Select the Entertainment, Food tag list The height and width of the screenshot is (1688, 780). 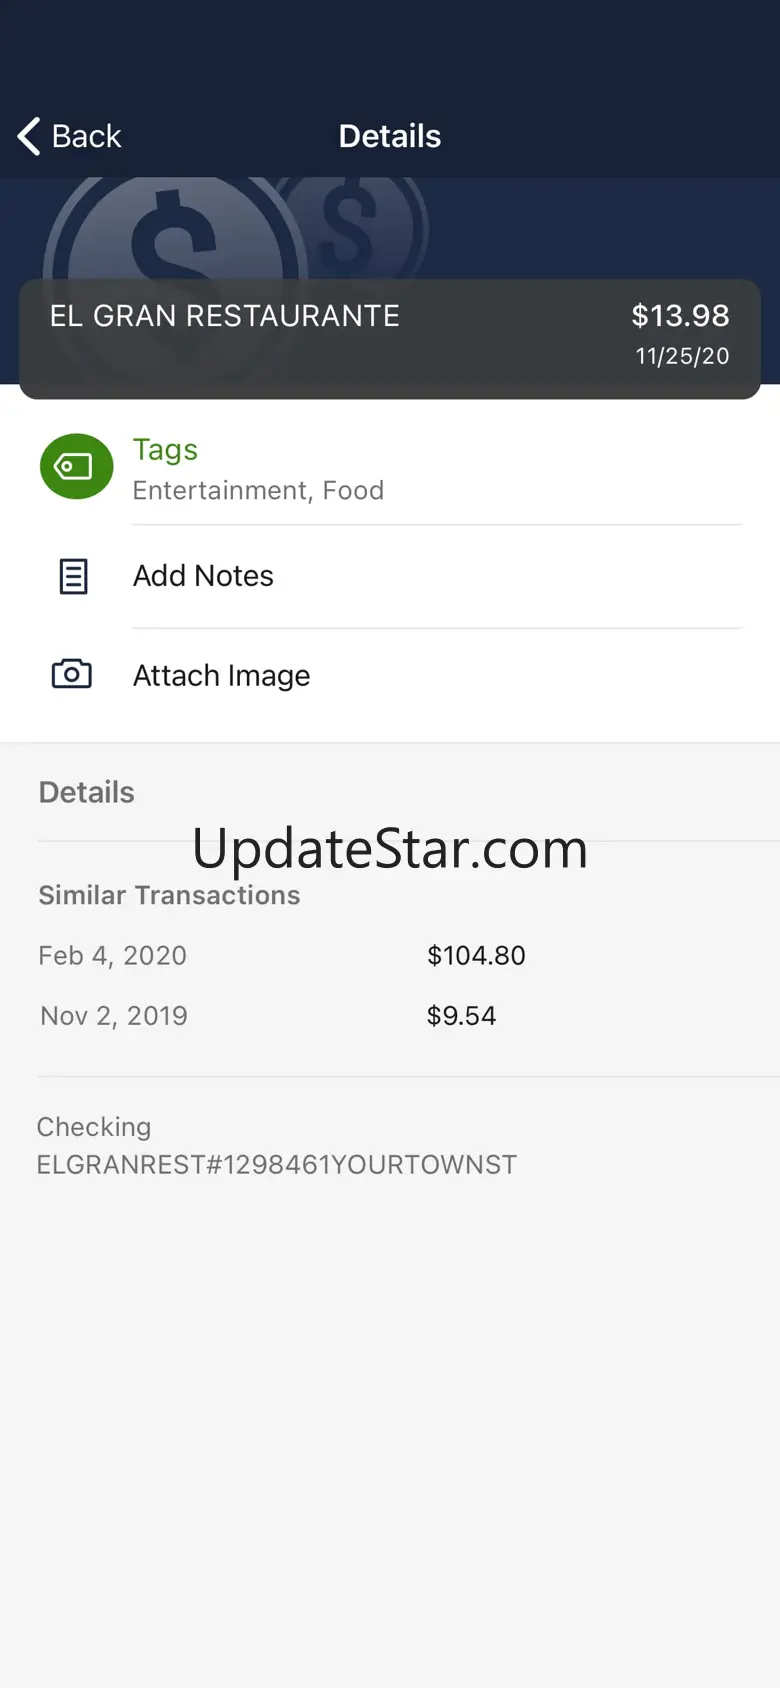point(258,490)
